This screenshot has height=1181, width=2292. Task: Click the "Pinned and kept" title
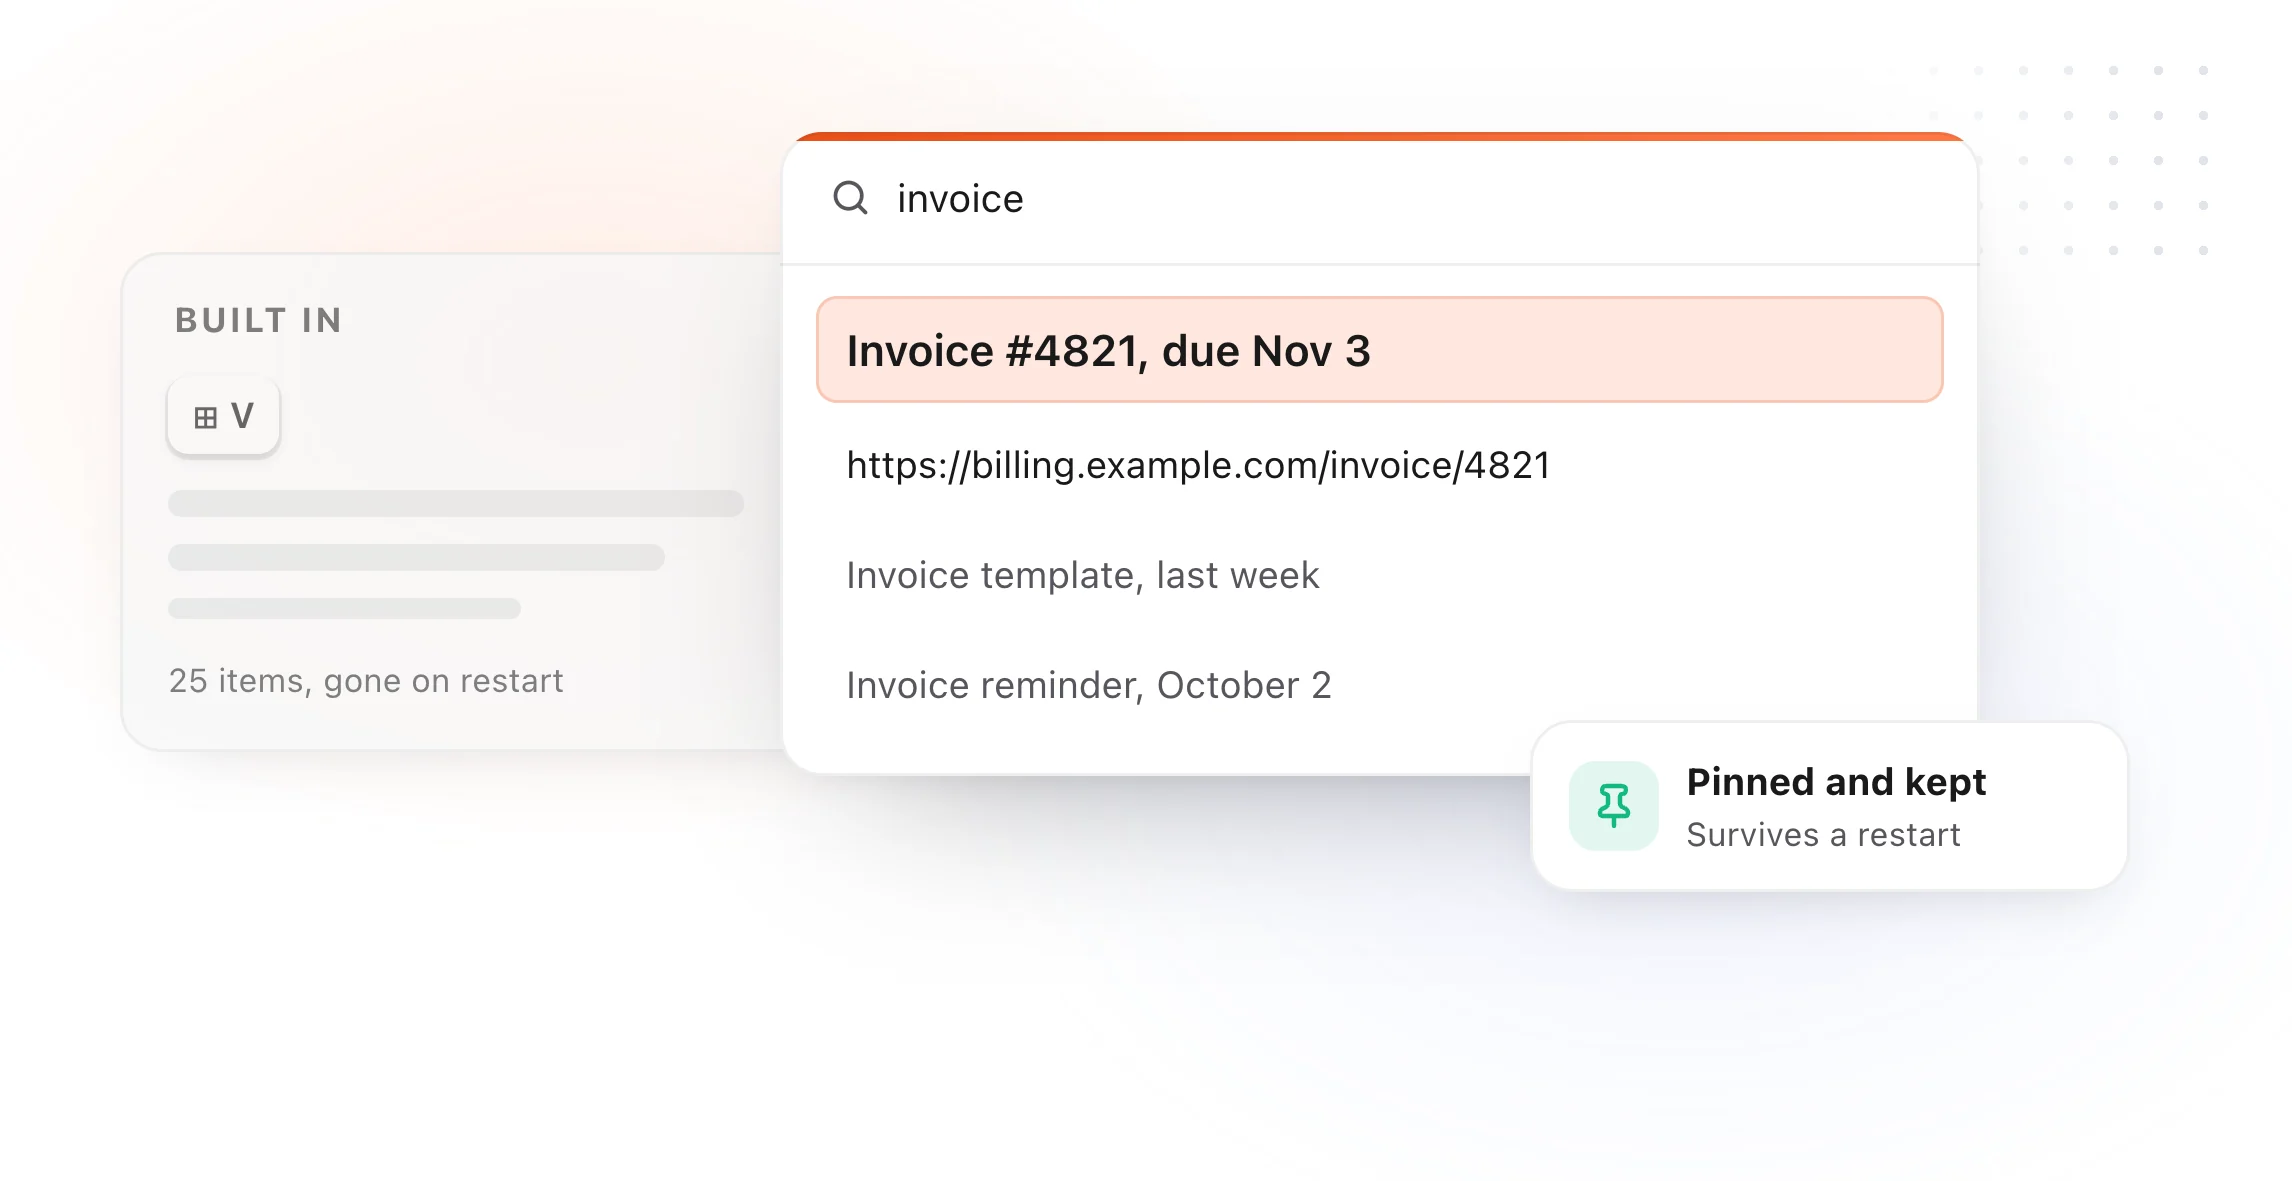coord(1836,782)
